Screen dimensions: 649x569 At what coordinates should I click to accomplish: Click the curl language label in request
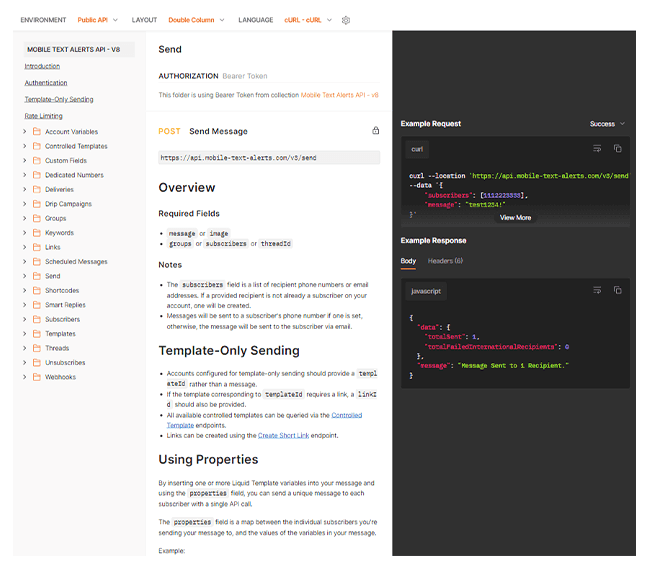click(417, 149)
